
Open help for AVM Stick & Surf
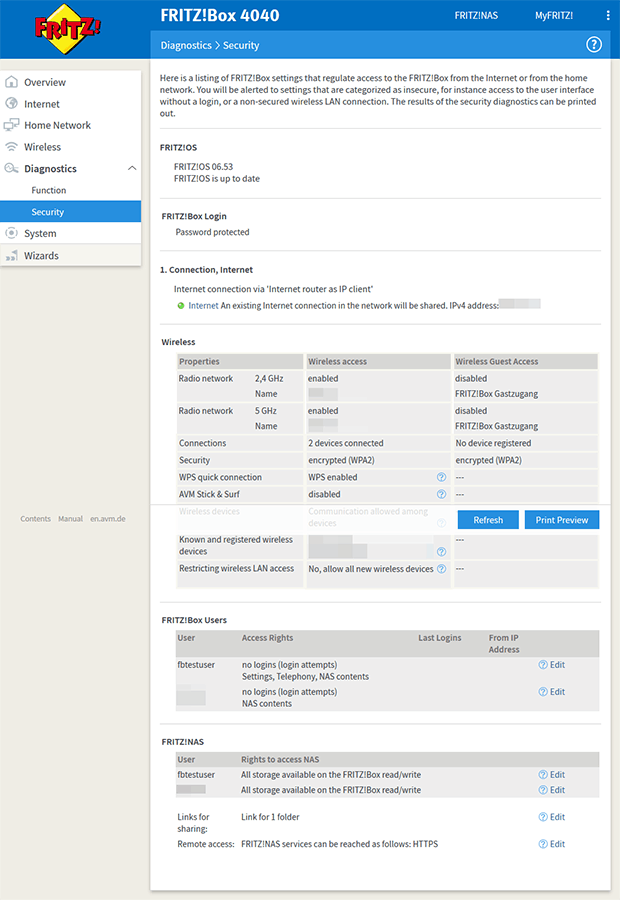point(441,494)
